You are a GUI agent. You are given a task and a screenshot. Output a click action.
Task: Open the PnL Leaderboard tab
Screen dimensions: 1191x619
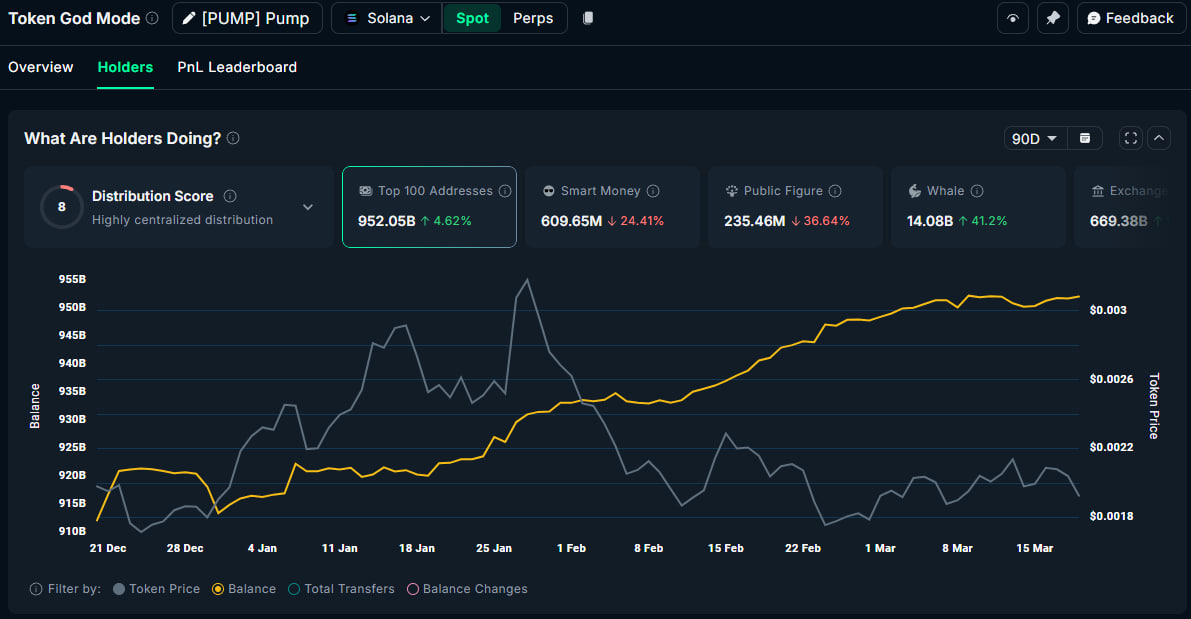pos(237,67)
